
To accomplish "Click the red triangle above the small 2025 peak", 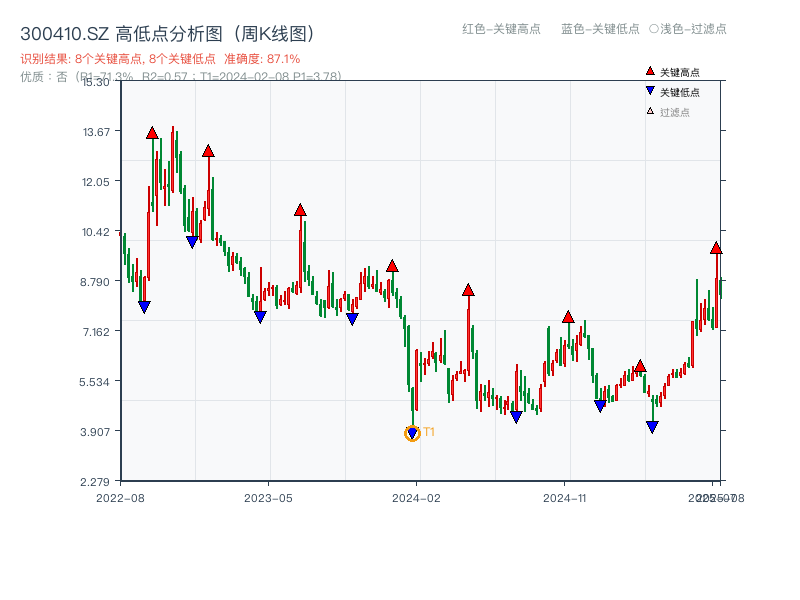I will coord(638,366).
